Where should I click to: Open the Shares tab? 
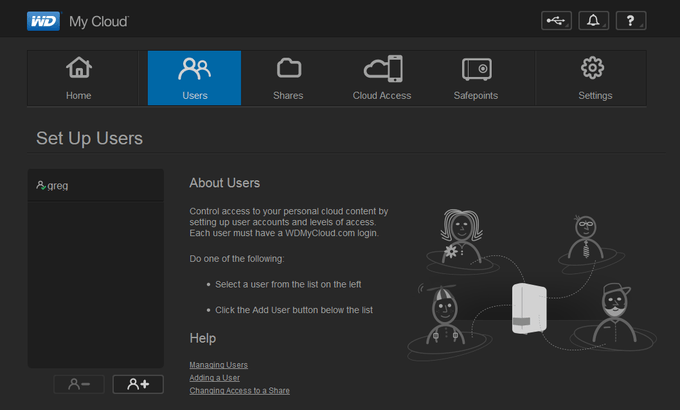(x=288, y=78)
